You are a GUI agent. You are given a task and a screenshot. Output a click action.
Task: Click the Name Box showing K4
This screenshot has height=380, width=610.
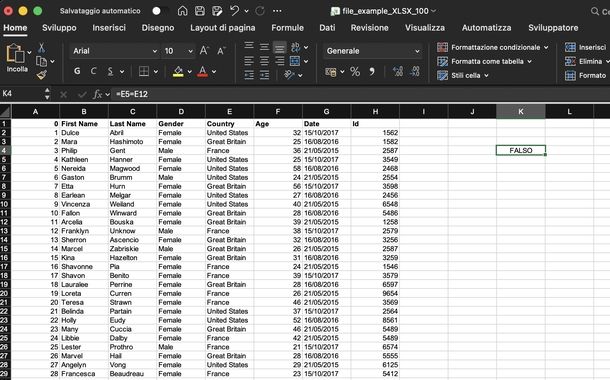[23, 94]
